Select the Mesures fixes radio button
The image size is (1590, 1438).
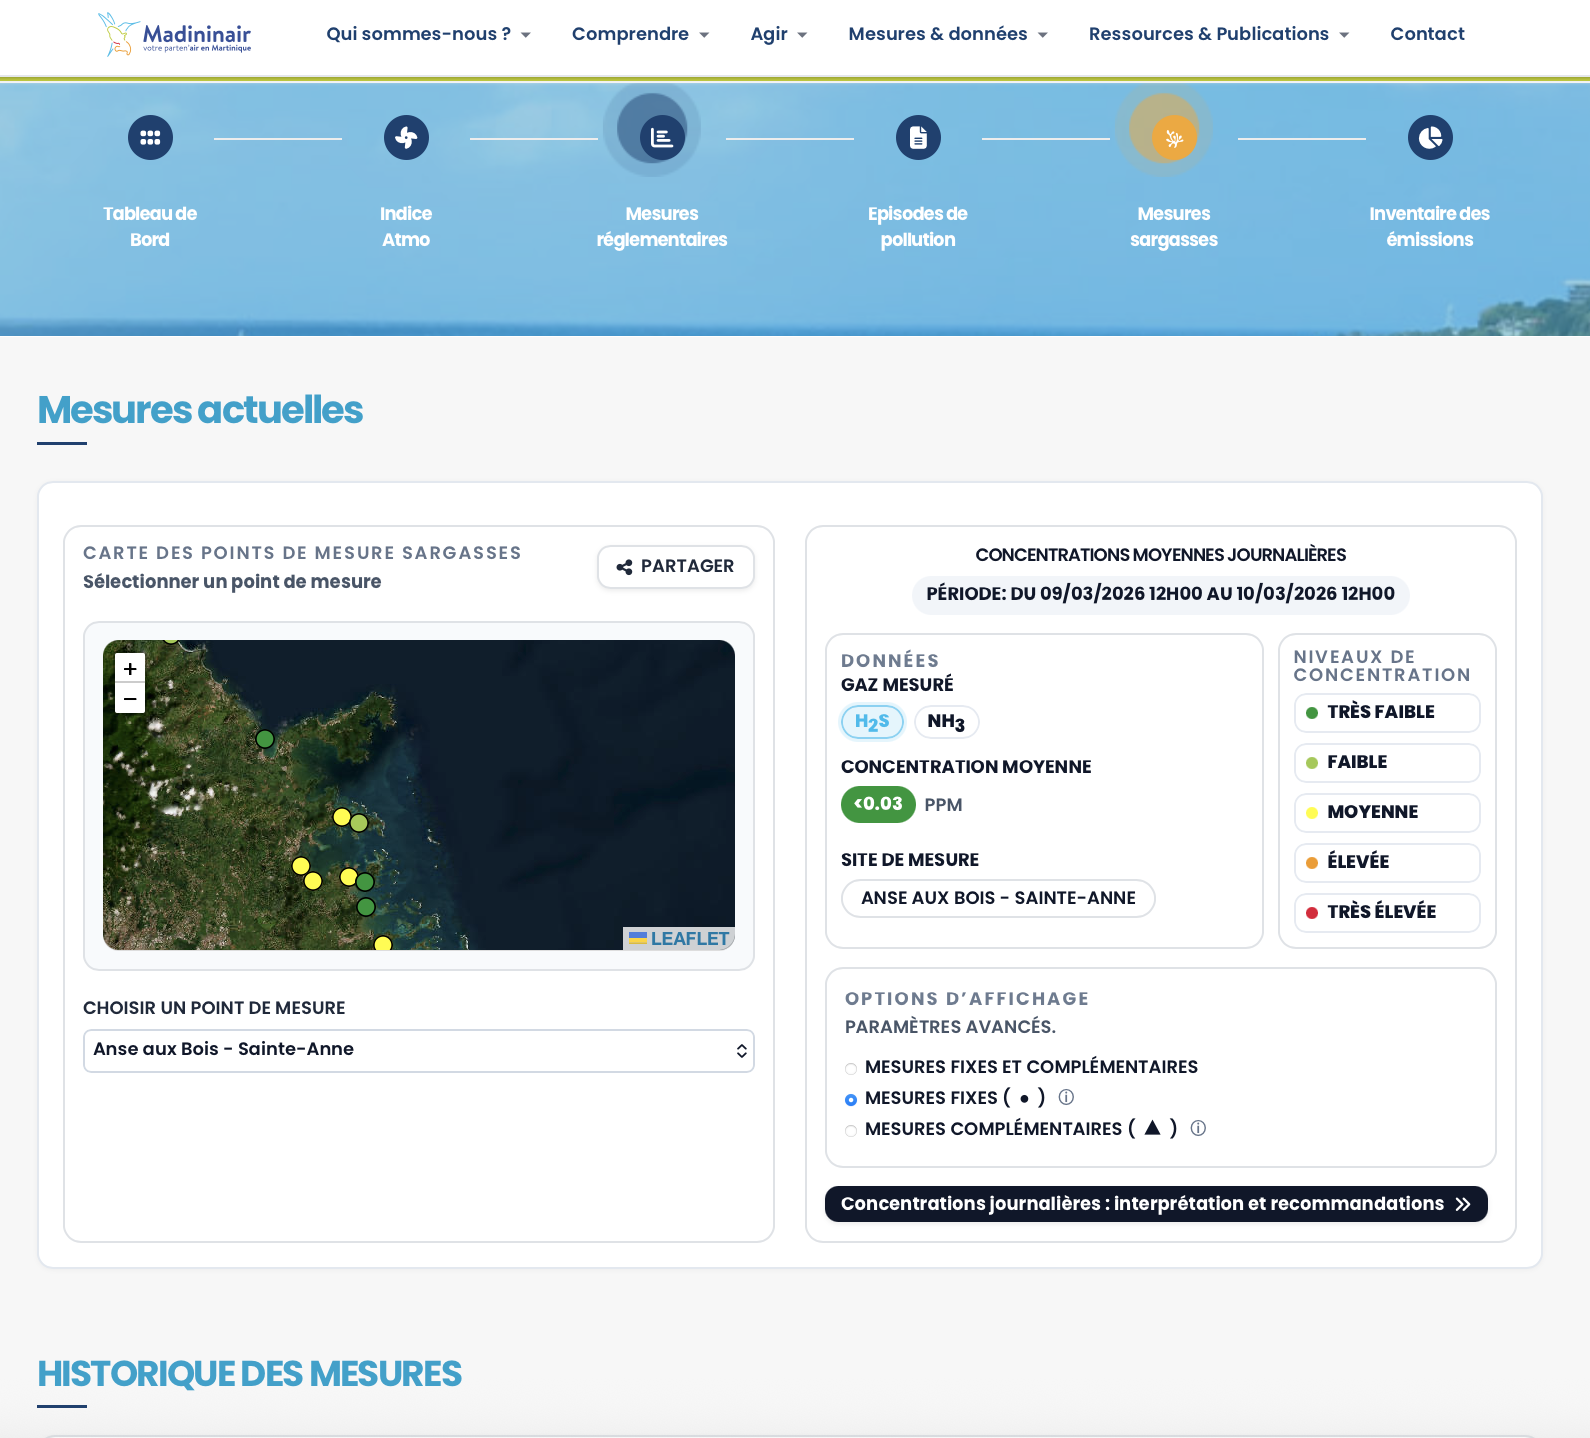point(851,1099)
